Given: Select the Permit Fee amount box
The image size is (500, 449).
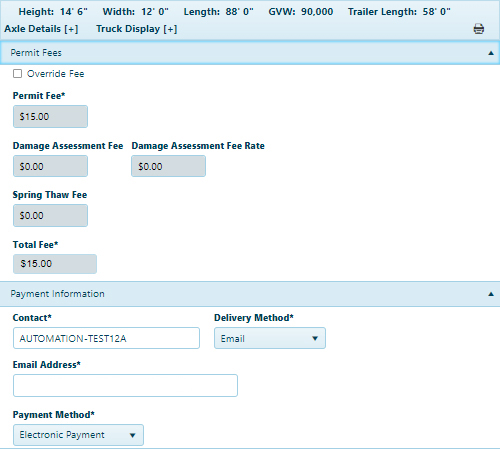Looking at the screenshot, I should (50, 117).
